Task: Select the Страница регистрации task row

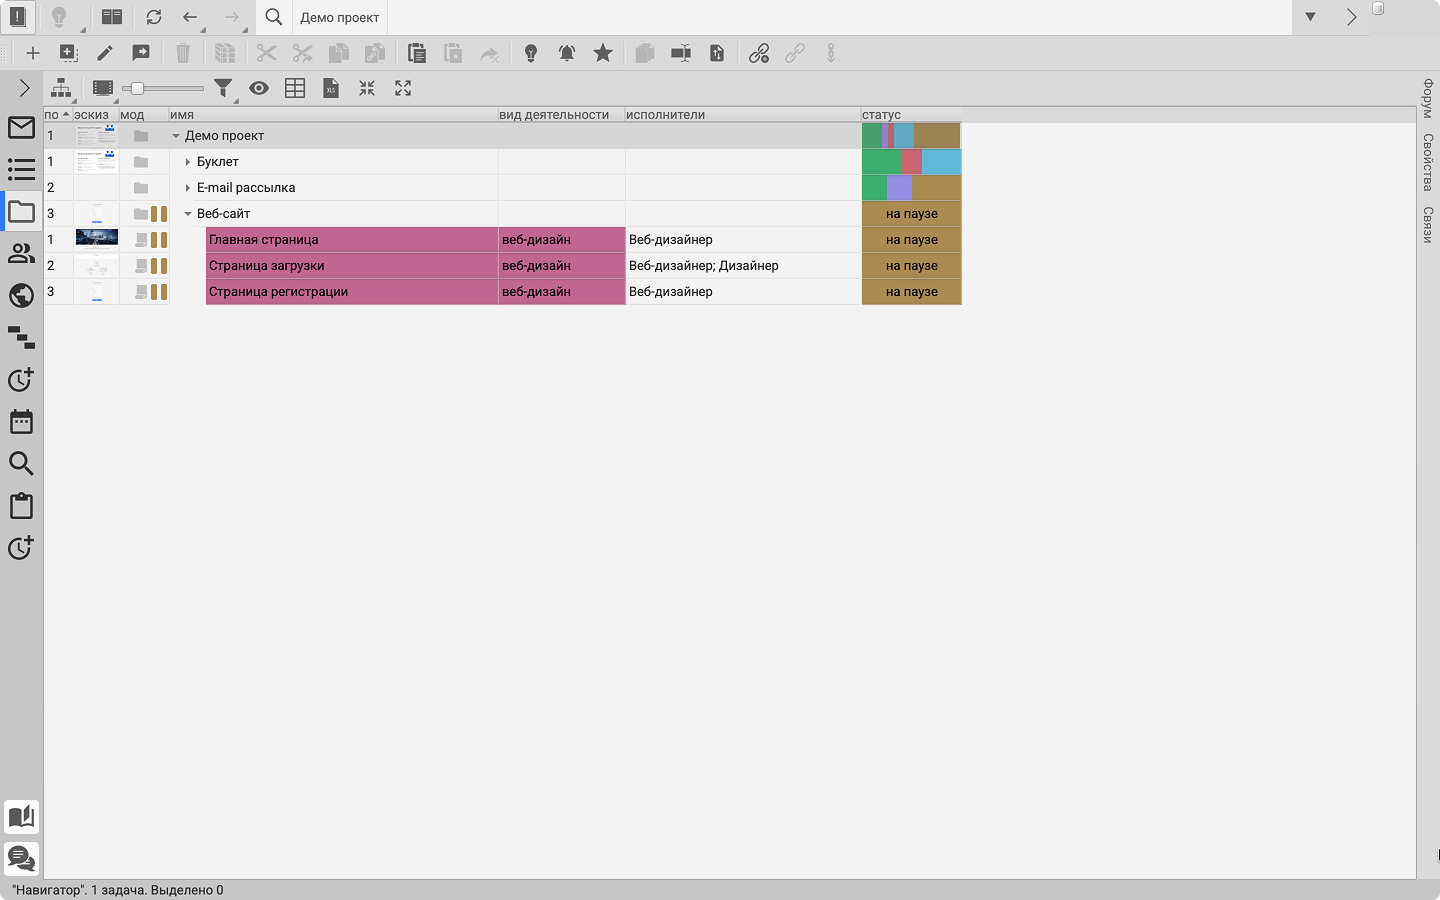Action: pos(503,292)
